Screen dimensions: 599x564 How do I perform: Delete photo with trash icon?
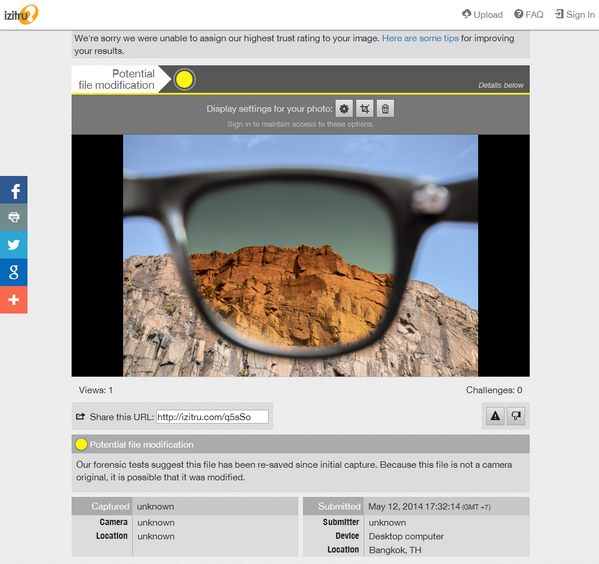pos(385,109)
